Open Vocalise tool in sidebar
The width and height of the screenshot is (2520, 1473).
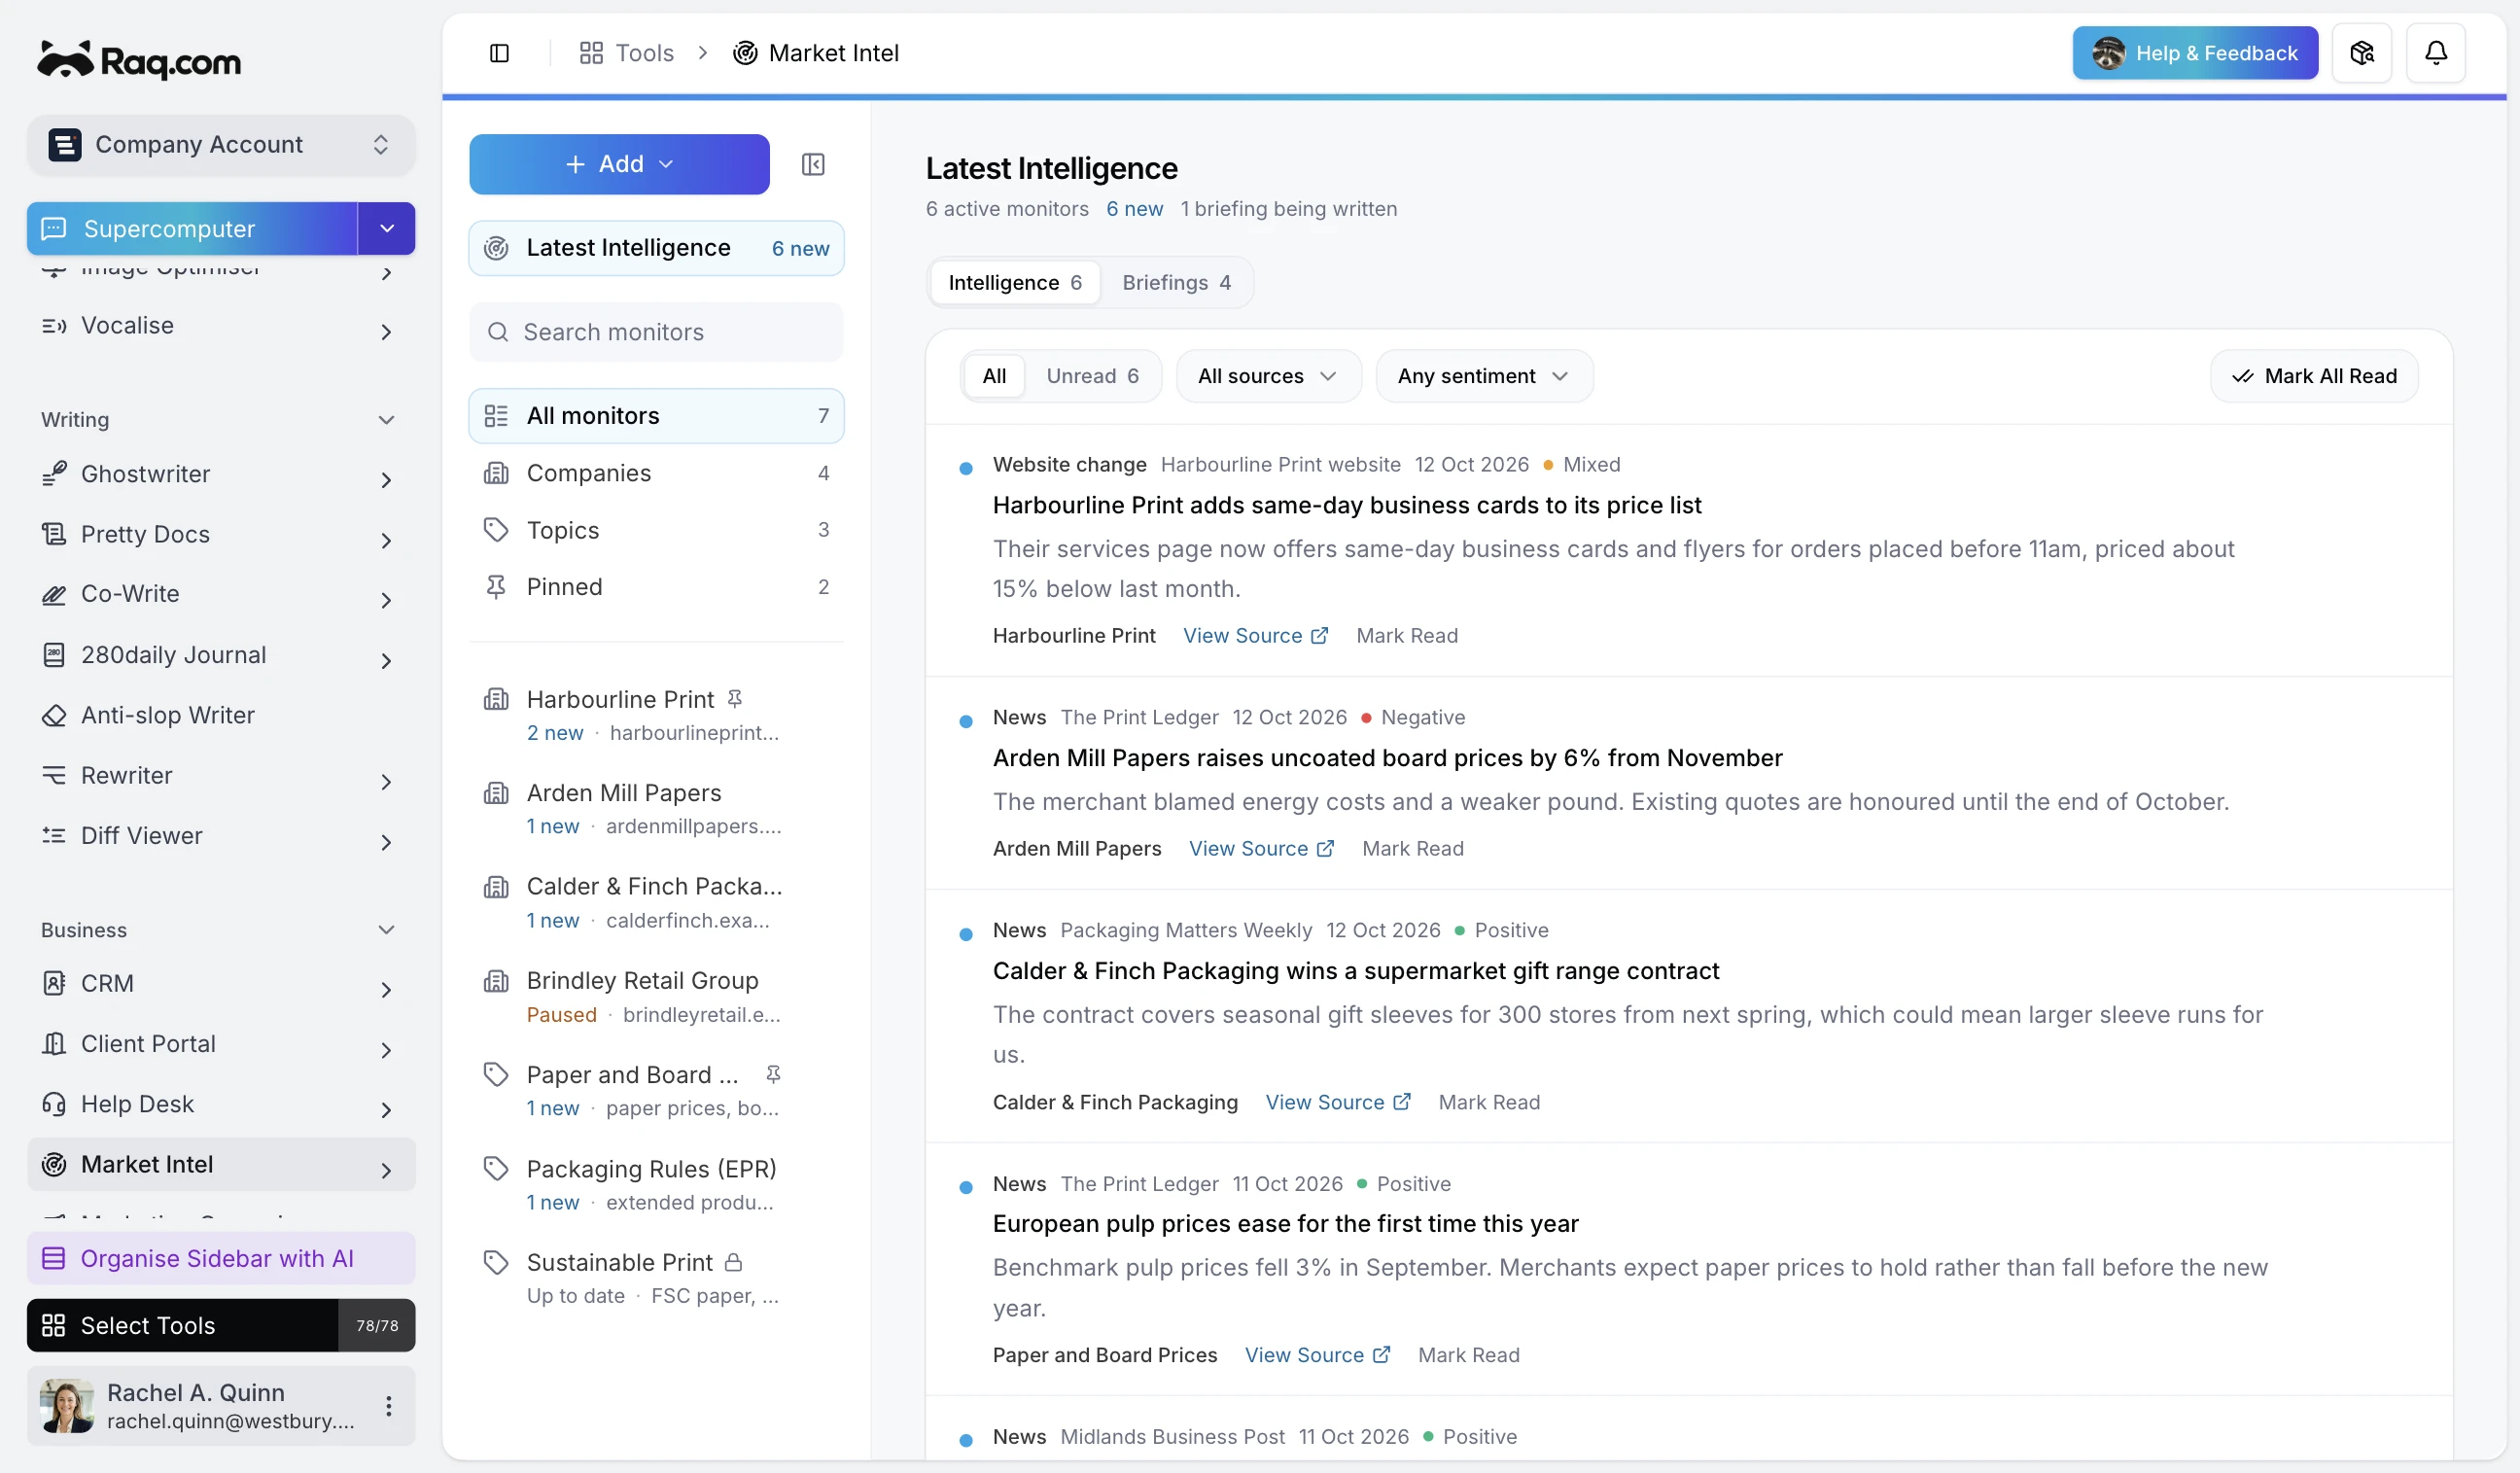pos(221,326)
